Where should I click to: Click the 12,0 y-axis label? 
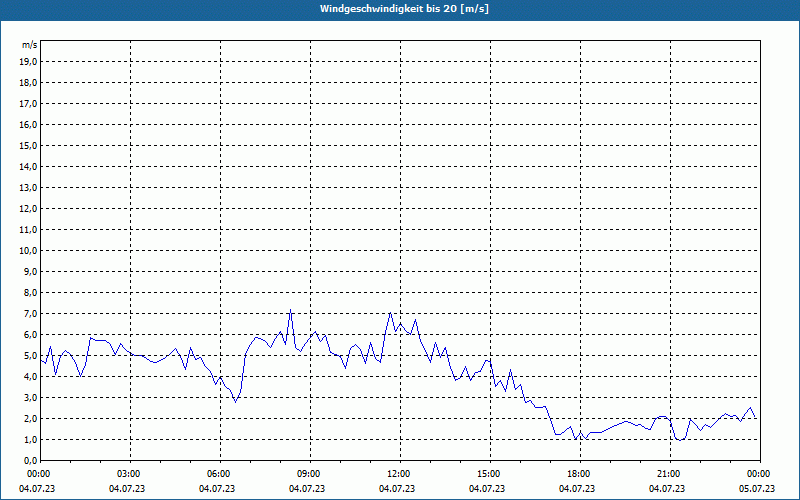tap(28, 209)
